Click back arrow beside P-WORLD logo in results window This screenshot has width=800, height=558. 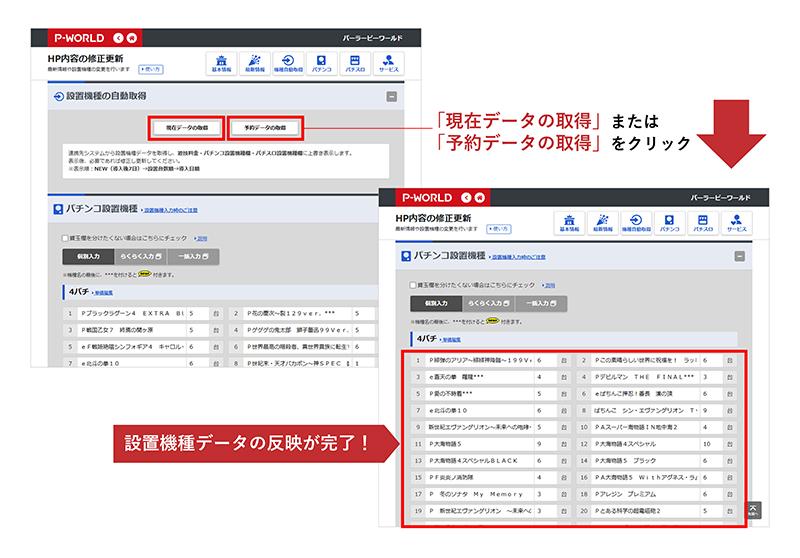click(x=465, y=196)
